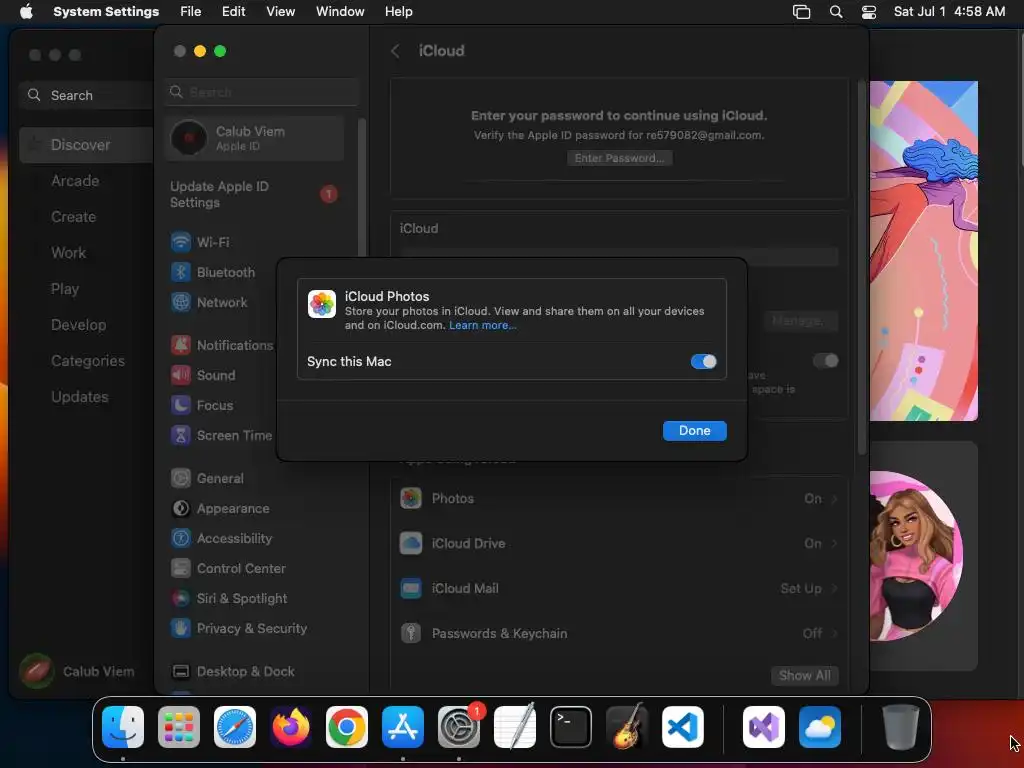The height and width of the screenshot is (768, 1024).
Task: Select Categories in App Store sidebar
Action: click(86, 361)
